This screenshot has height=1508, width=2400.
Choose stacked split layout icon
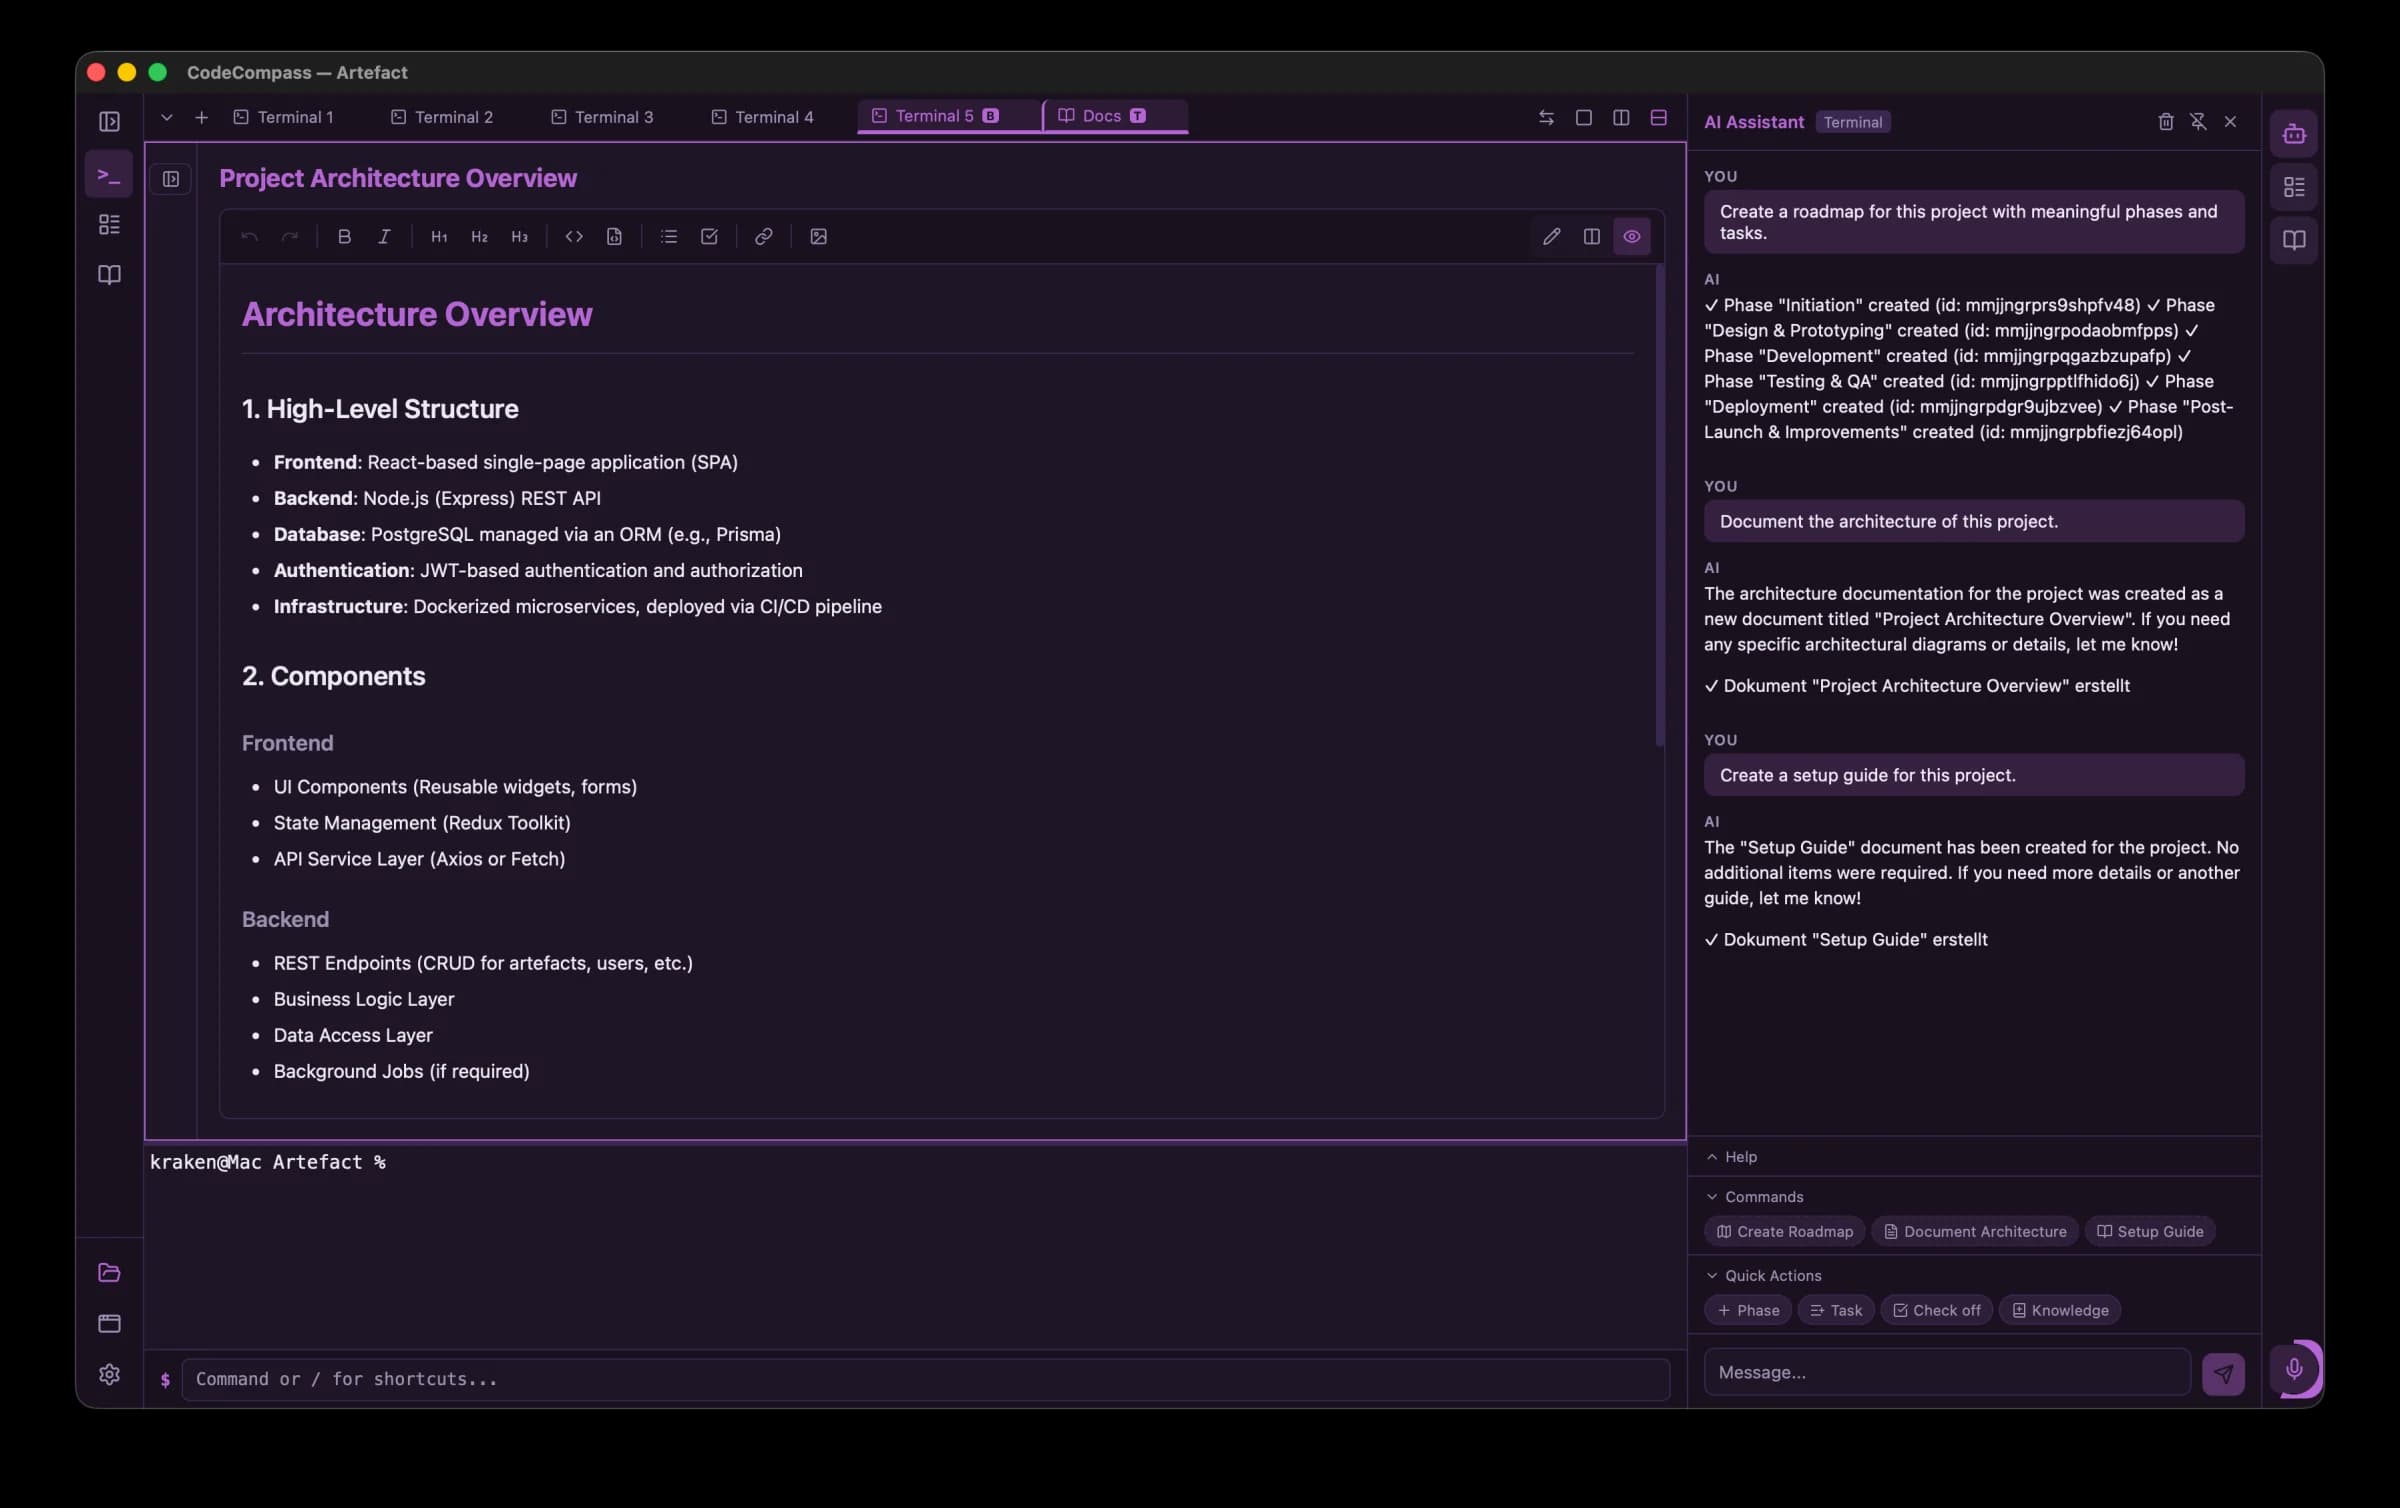[1658, 117]
